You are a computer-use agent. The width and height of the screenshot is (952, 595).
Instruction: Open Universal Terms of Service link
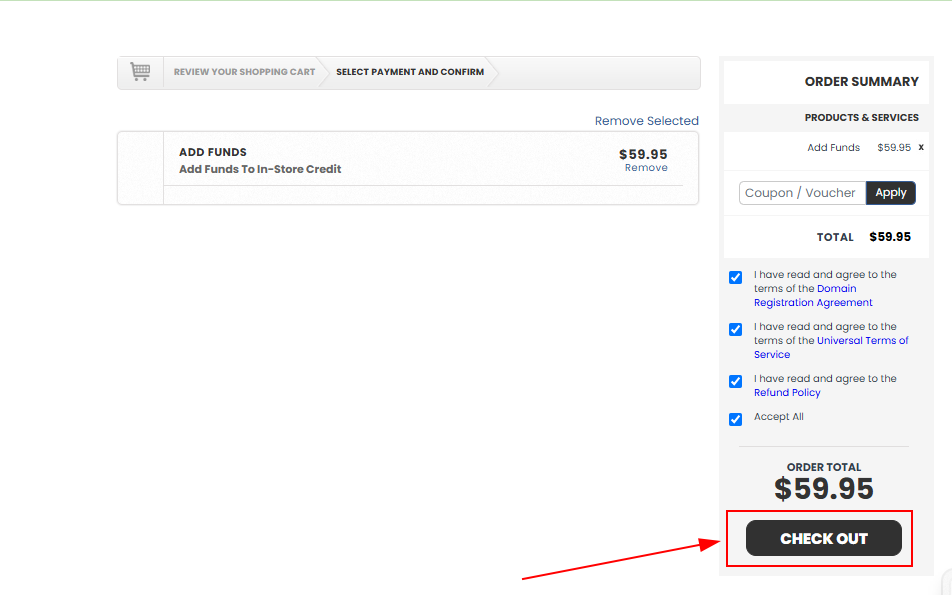pyautogui.click(x=831, y=347)
